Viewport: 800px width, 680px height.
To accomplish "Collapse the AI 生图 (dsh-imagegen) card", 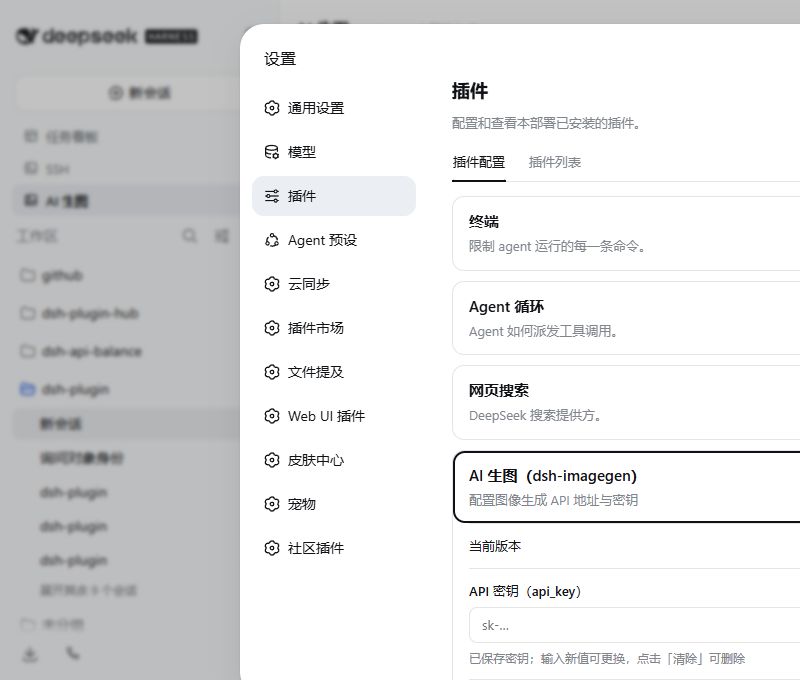I will (x=627, y=487).
